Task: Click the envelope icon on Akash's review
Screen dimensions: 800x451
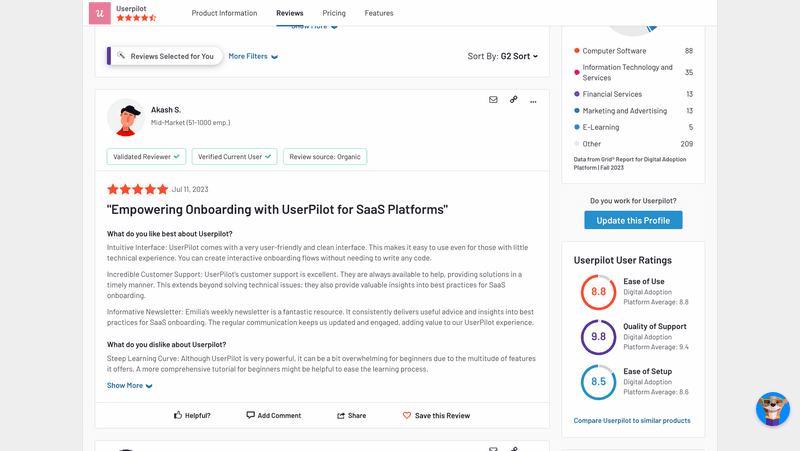Action: pos(493,100)
